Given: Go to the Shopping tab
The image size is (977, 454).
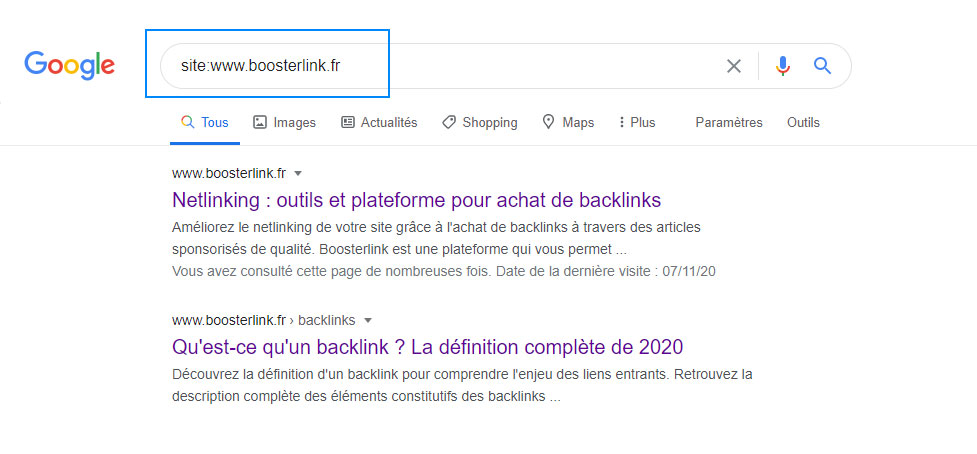Looking at the screenshot, I should 480,123.
